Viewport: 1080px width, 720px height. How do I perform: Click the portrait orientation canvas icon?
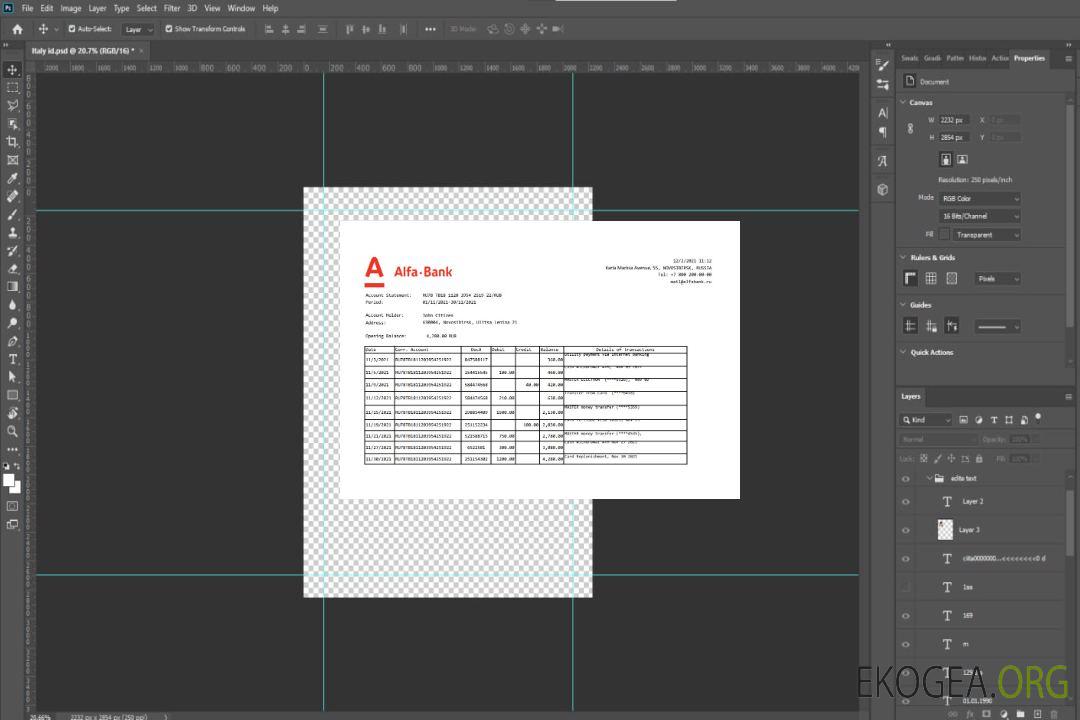click(x=945, y=159)
